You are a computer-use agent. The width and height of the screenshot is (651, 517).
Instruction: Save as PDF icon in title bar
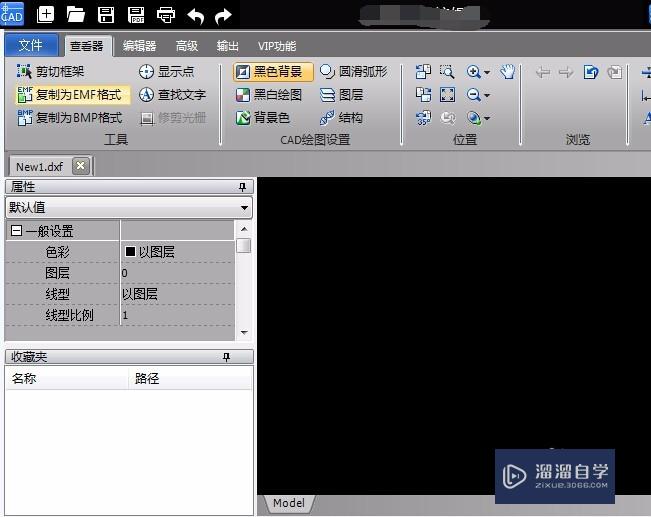point(136,15)
